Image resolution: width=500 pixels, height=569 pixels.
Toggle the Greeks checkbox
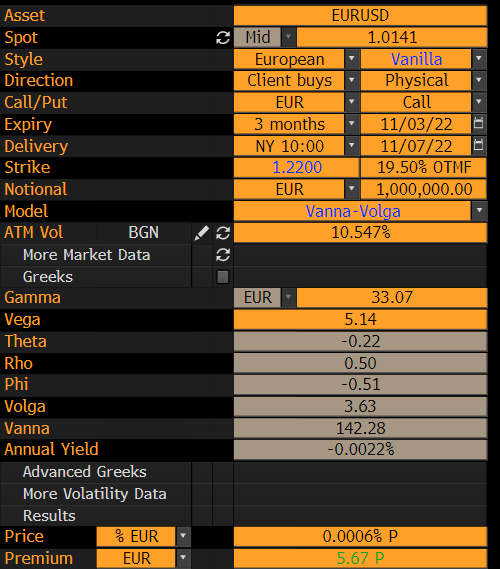point(222,277)
